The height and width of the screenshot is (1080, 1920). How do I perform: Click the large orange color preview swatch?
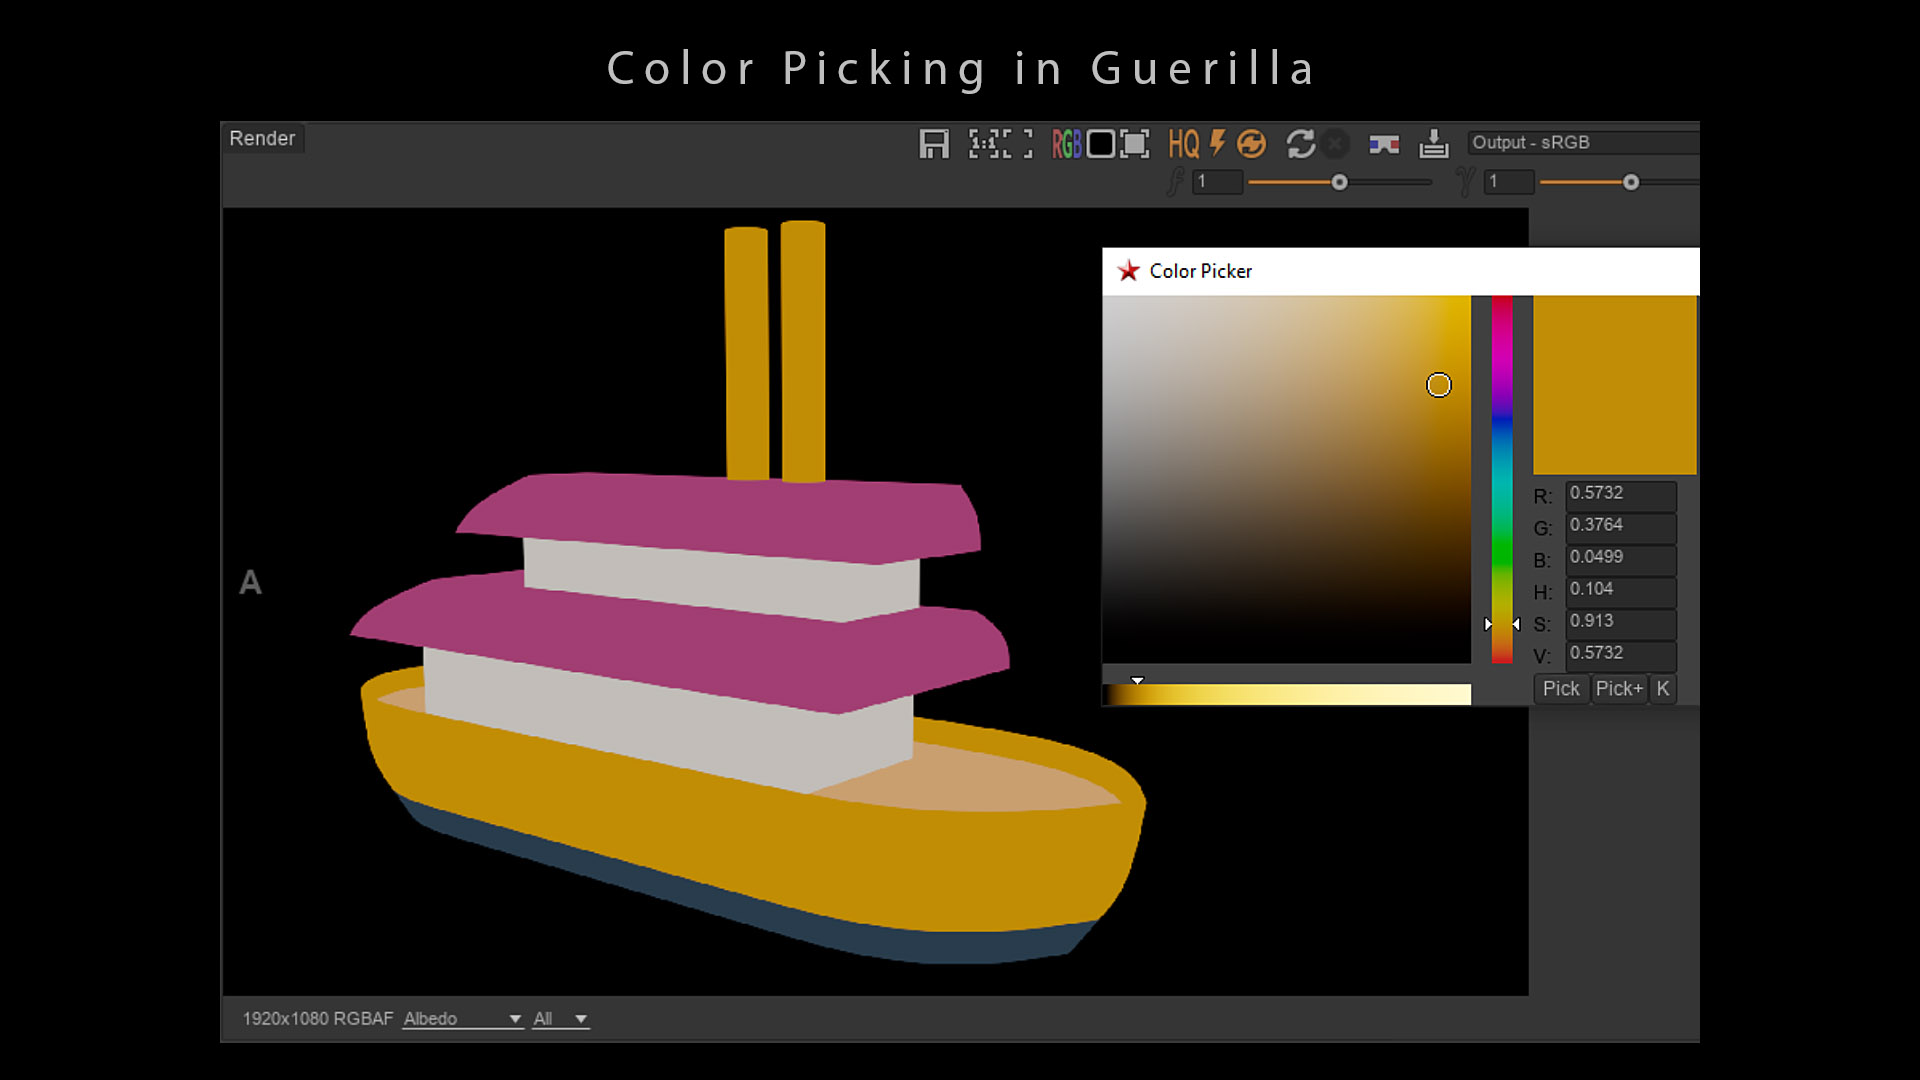click(x=1615, y=385)
